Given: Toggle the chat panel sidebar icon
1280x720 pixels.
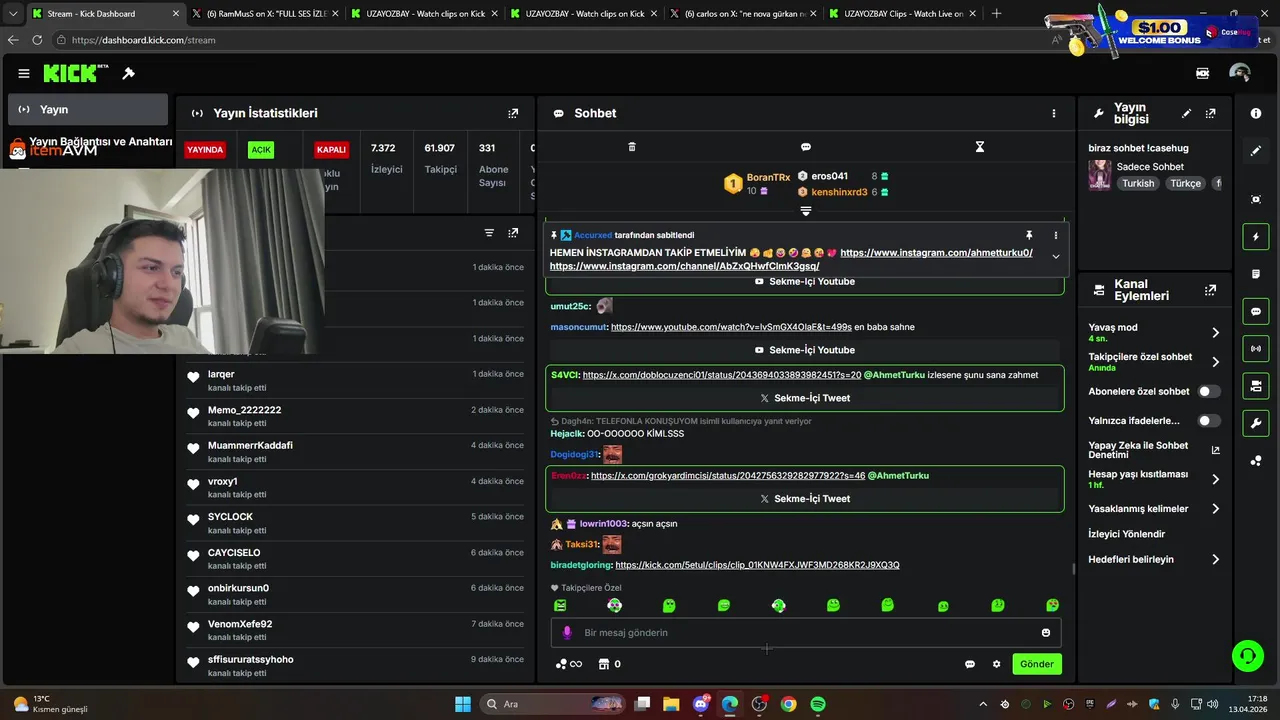Looking at the screenshot, I should coord(1256,312).
